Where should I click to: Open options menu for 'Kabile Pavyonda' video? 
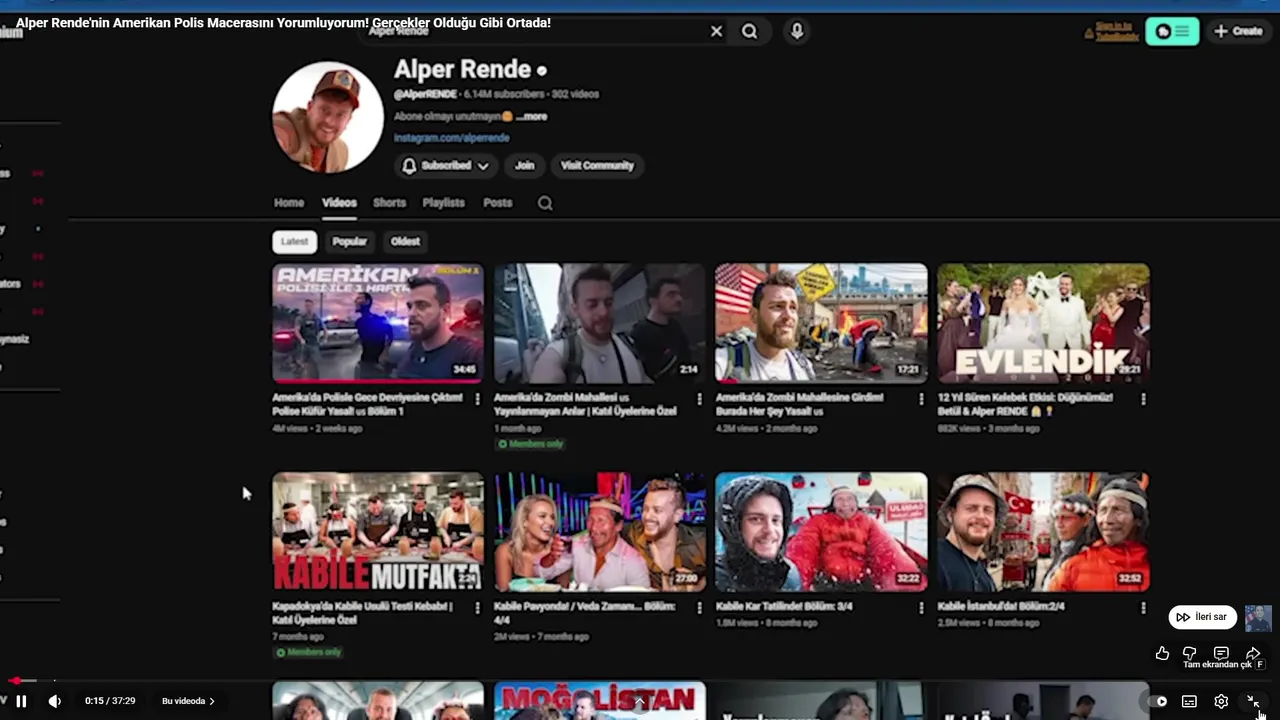click(699, 608)
